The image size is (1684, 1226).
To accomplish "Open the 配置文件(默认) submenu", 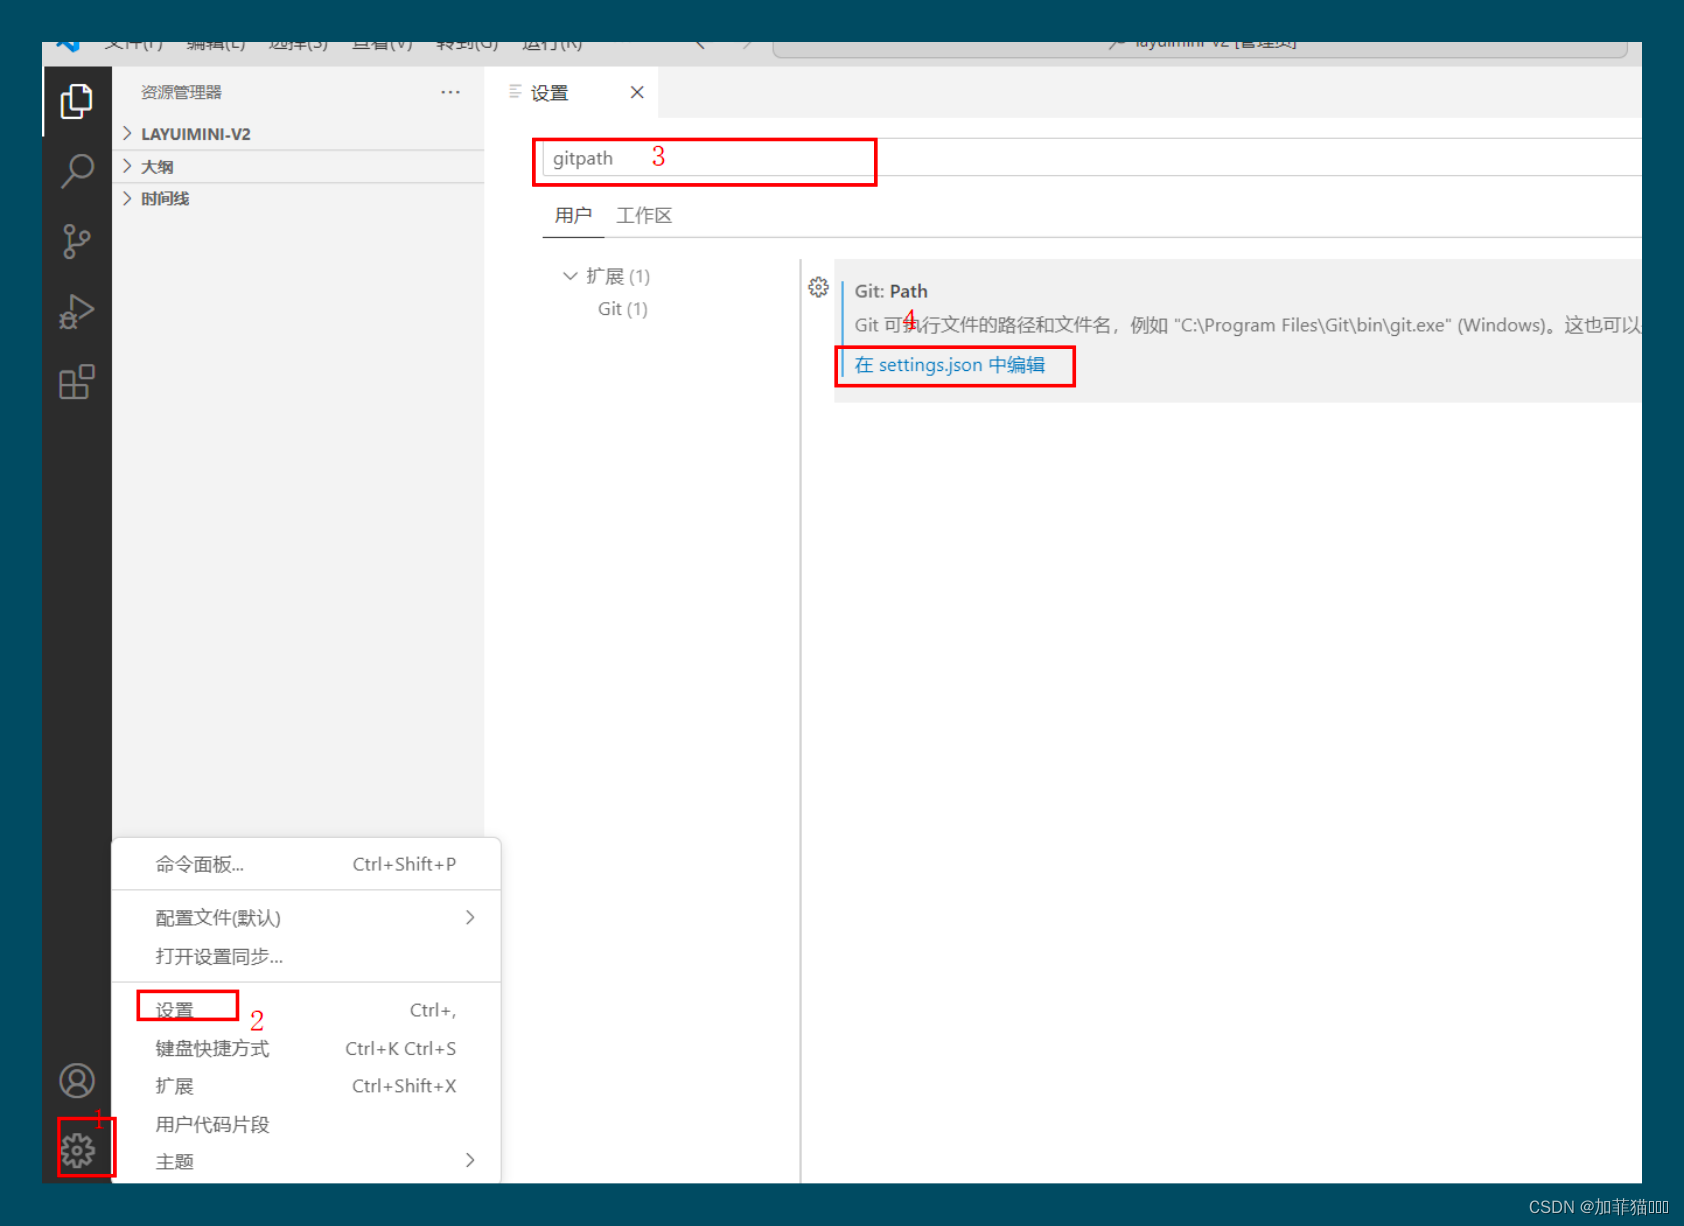I will pos(306,918).
